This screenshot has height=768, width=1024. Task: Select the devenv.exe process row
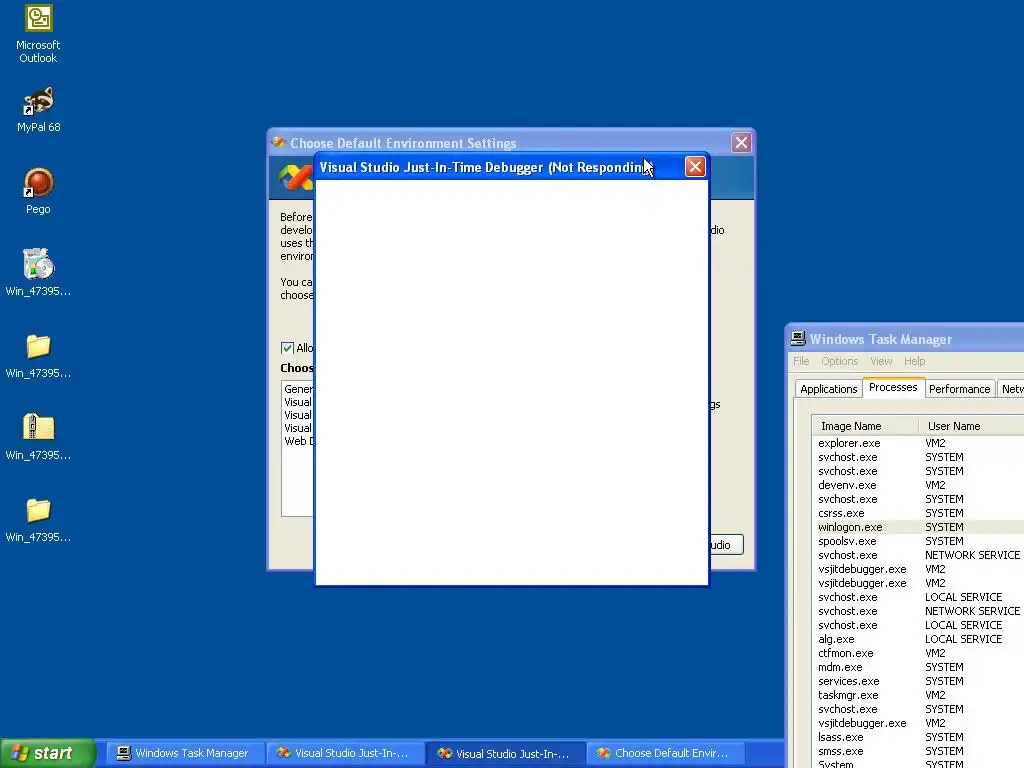coord(918,485)
